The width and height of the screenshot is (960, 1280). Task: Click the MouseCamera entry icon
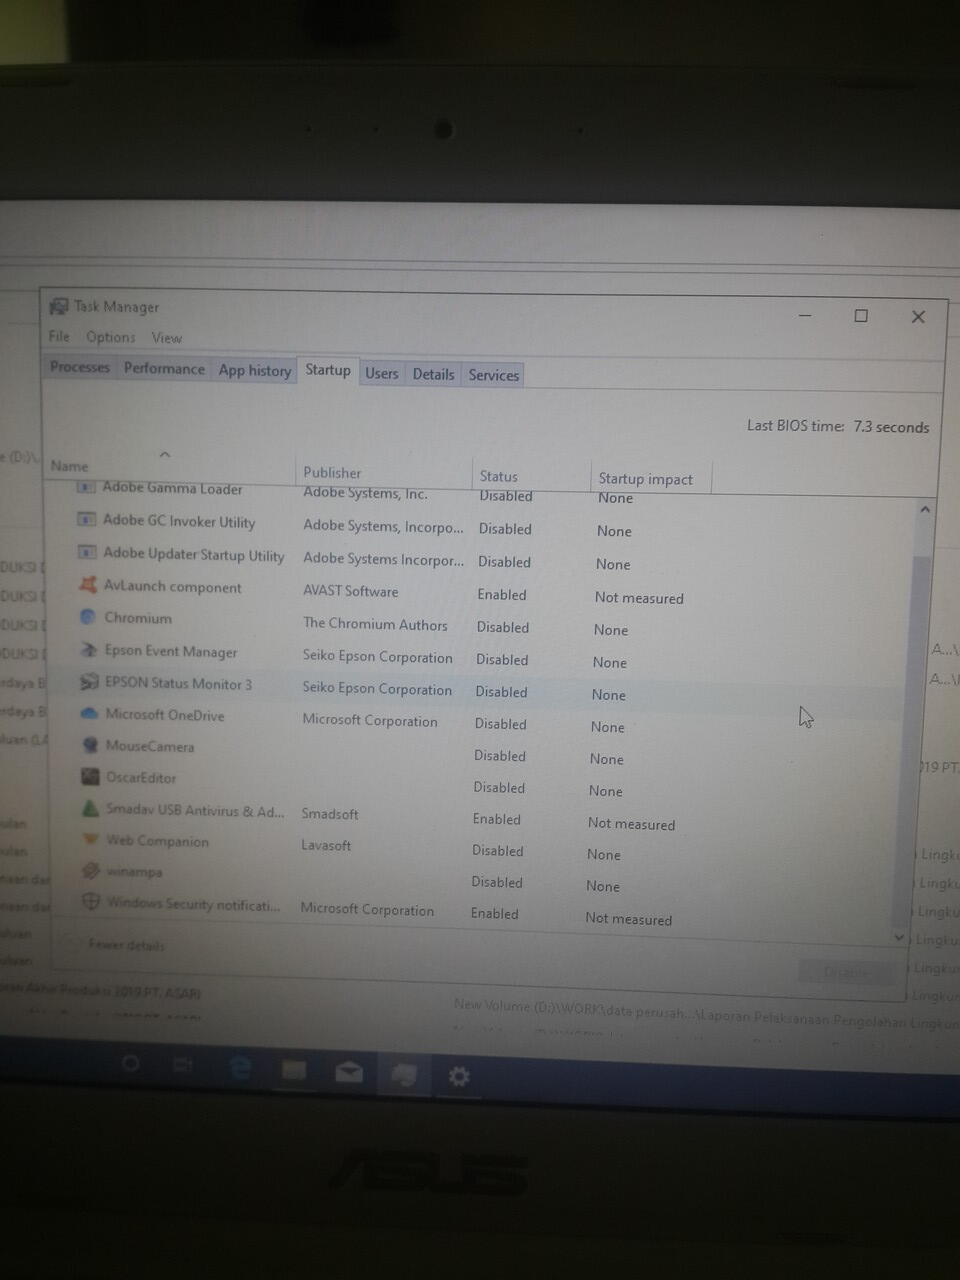90,745
